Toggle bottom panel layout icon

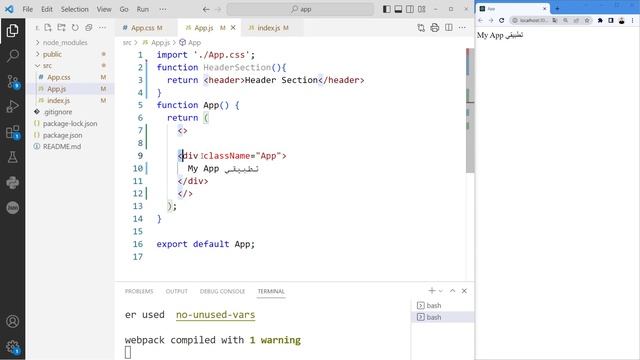(398, 9)
